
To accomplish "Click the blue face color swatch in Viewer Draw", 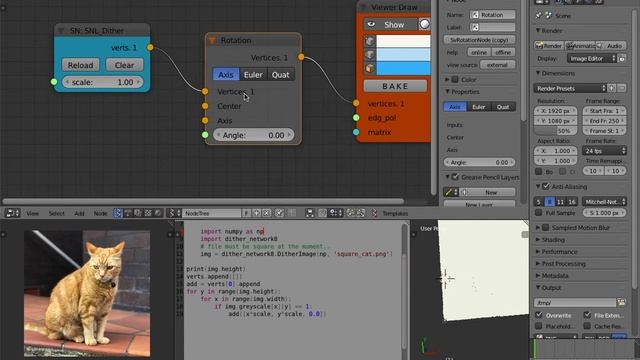I will click(403, 68).
